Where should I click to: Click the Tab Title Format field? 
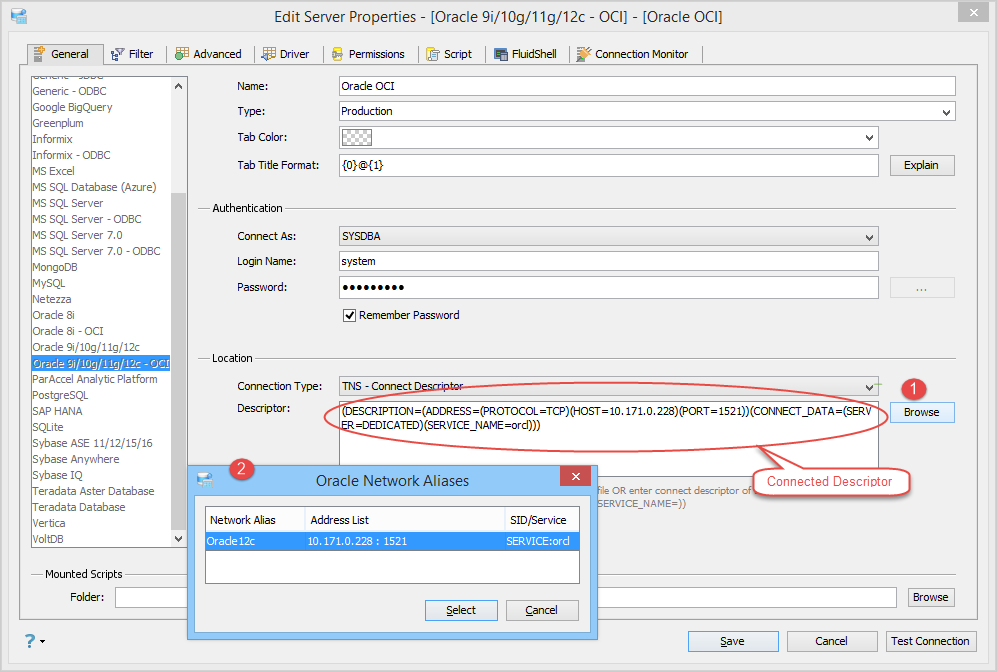(609, 165)
